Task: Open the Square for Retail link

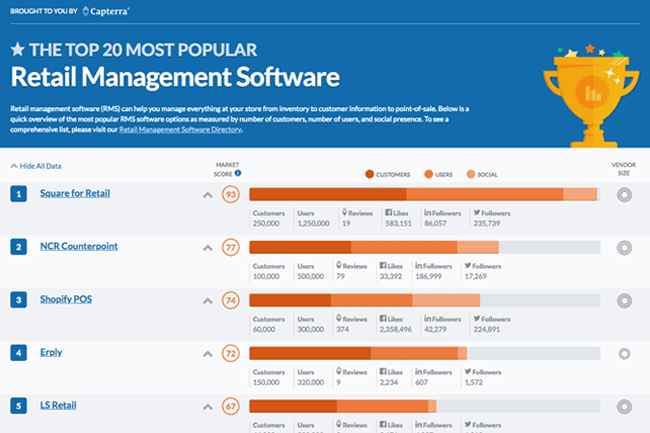Action: 75,193
